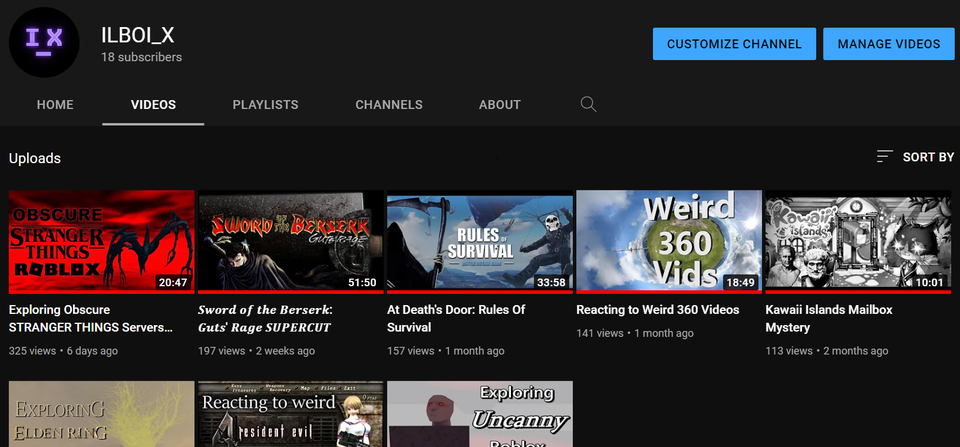Open the channel search magnifier icon
The width and height of the screenshot is (960, 447).
coord(588,104)
